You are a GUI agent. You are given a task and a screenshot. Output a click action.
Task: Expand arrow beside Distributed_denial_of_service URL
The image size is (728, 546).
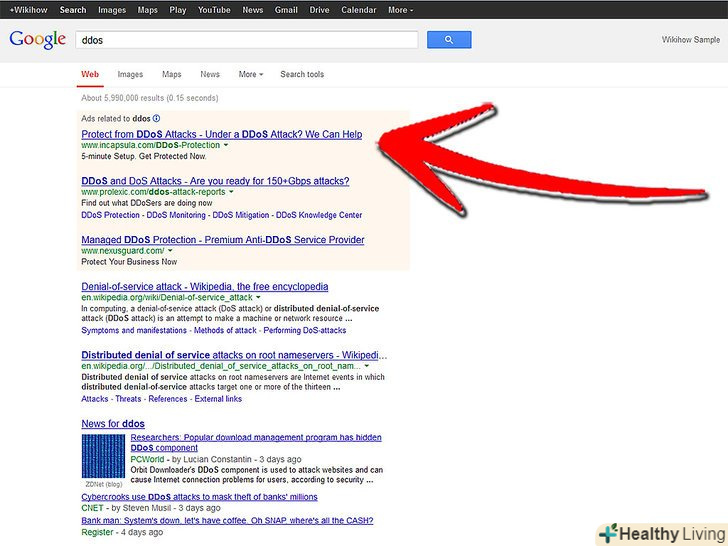tap(367, 366)
